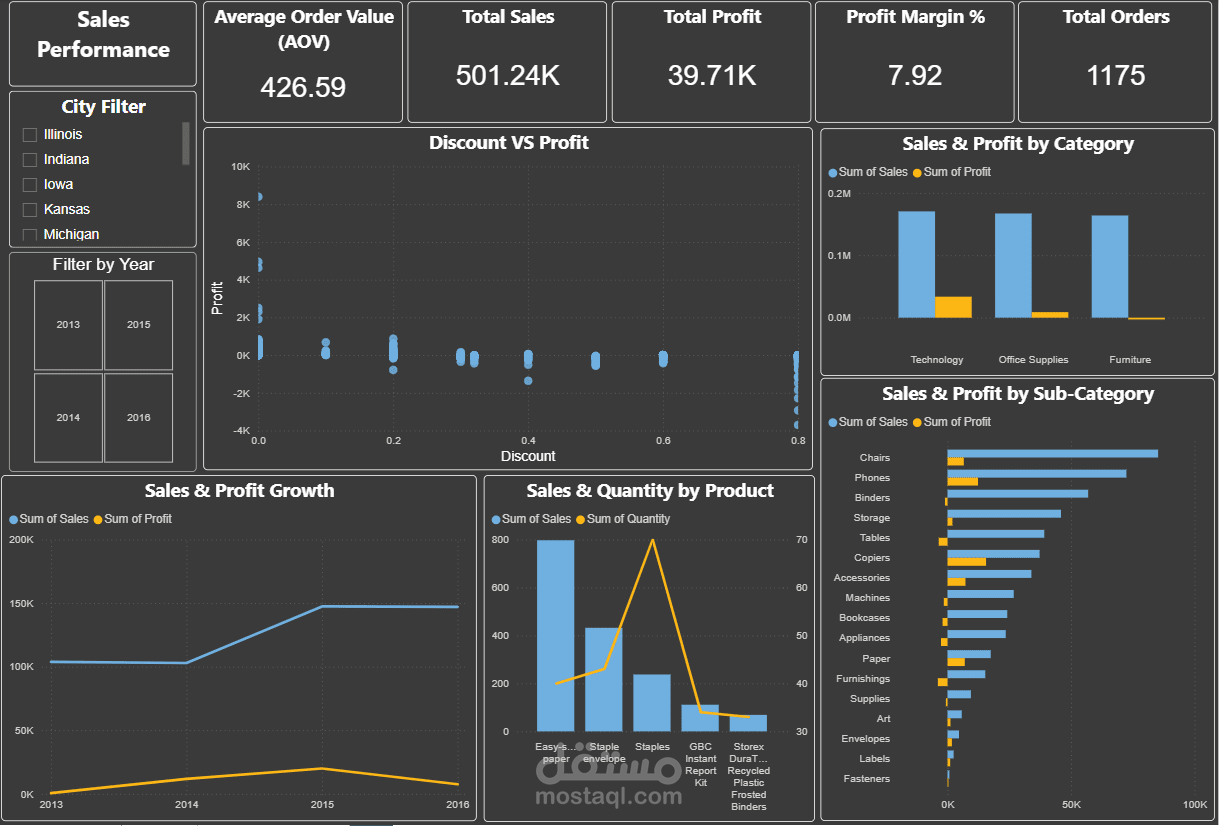This screenshot has height=826, width=1219.
Task: Check the Indiana city filter checkbox
Action: pyautogui.click(x=30, y=160)
